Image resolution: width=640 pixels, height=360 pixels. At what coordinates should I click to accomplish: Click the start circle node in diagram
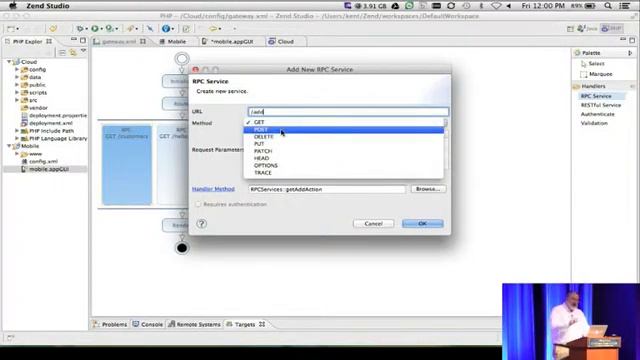pyautogui.click(x=182, y=59)
